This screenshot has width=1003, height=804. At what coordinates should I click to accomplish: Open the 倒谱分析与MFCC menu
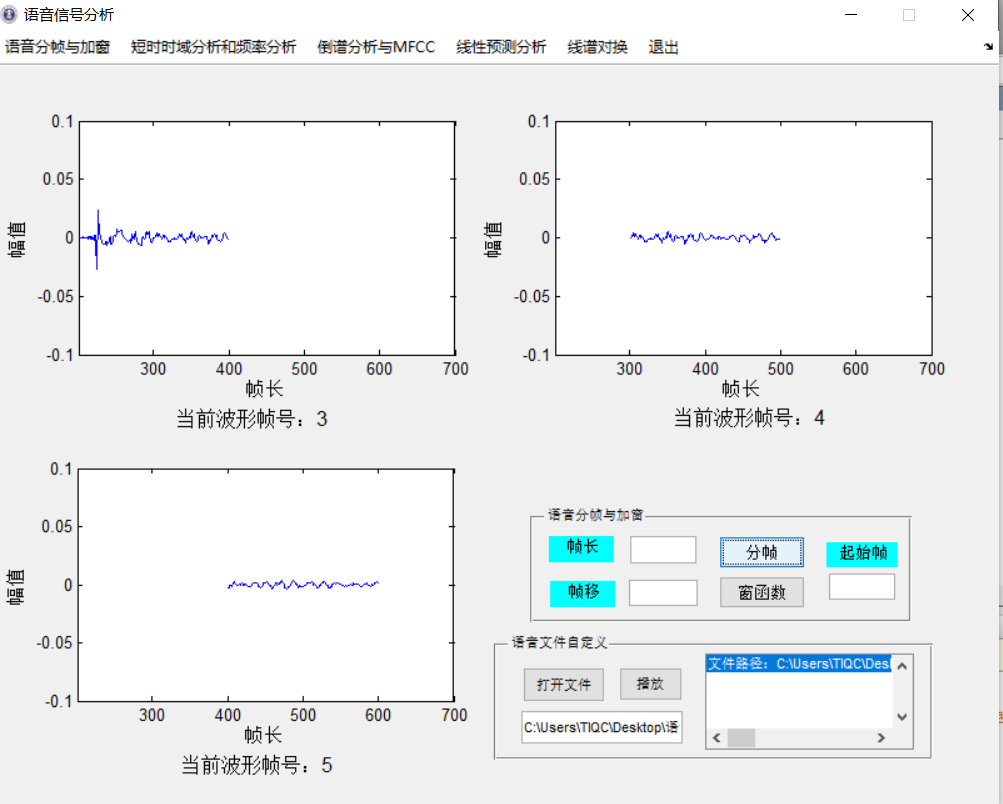pyautogui.click(x=376, y=47)
